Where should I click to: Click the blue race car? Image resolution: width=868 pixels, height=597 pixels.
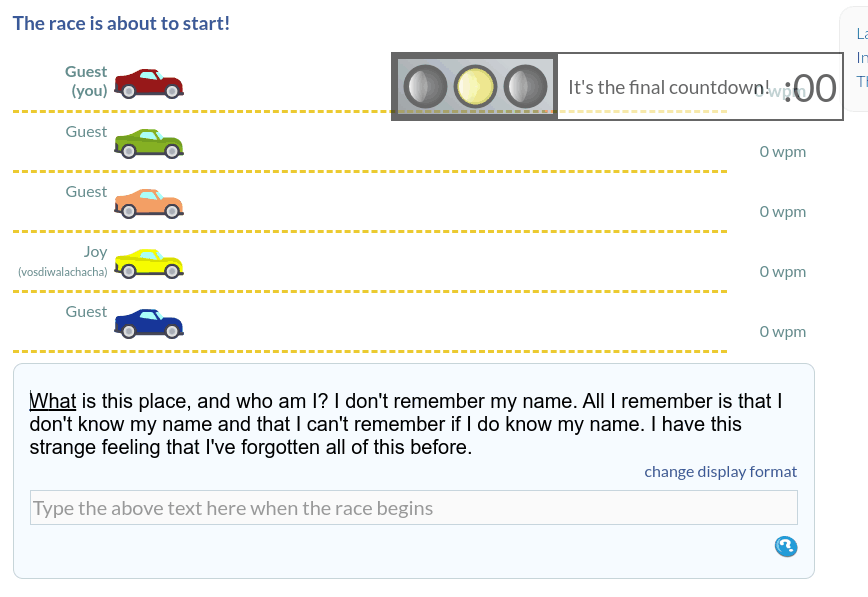click(149, 323)
